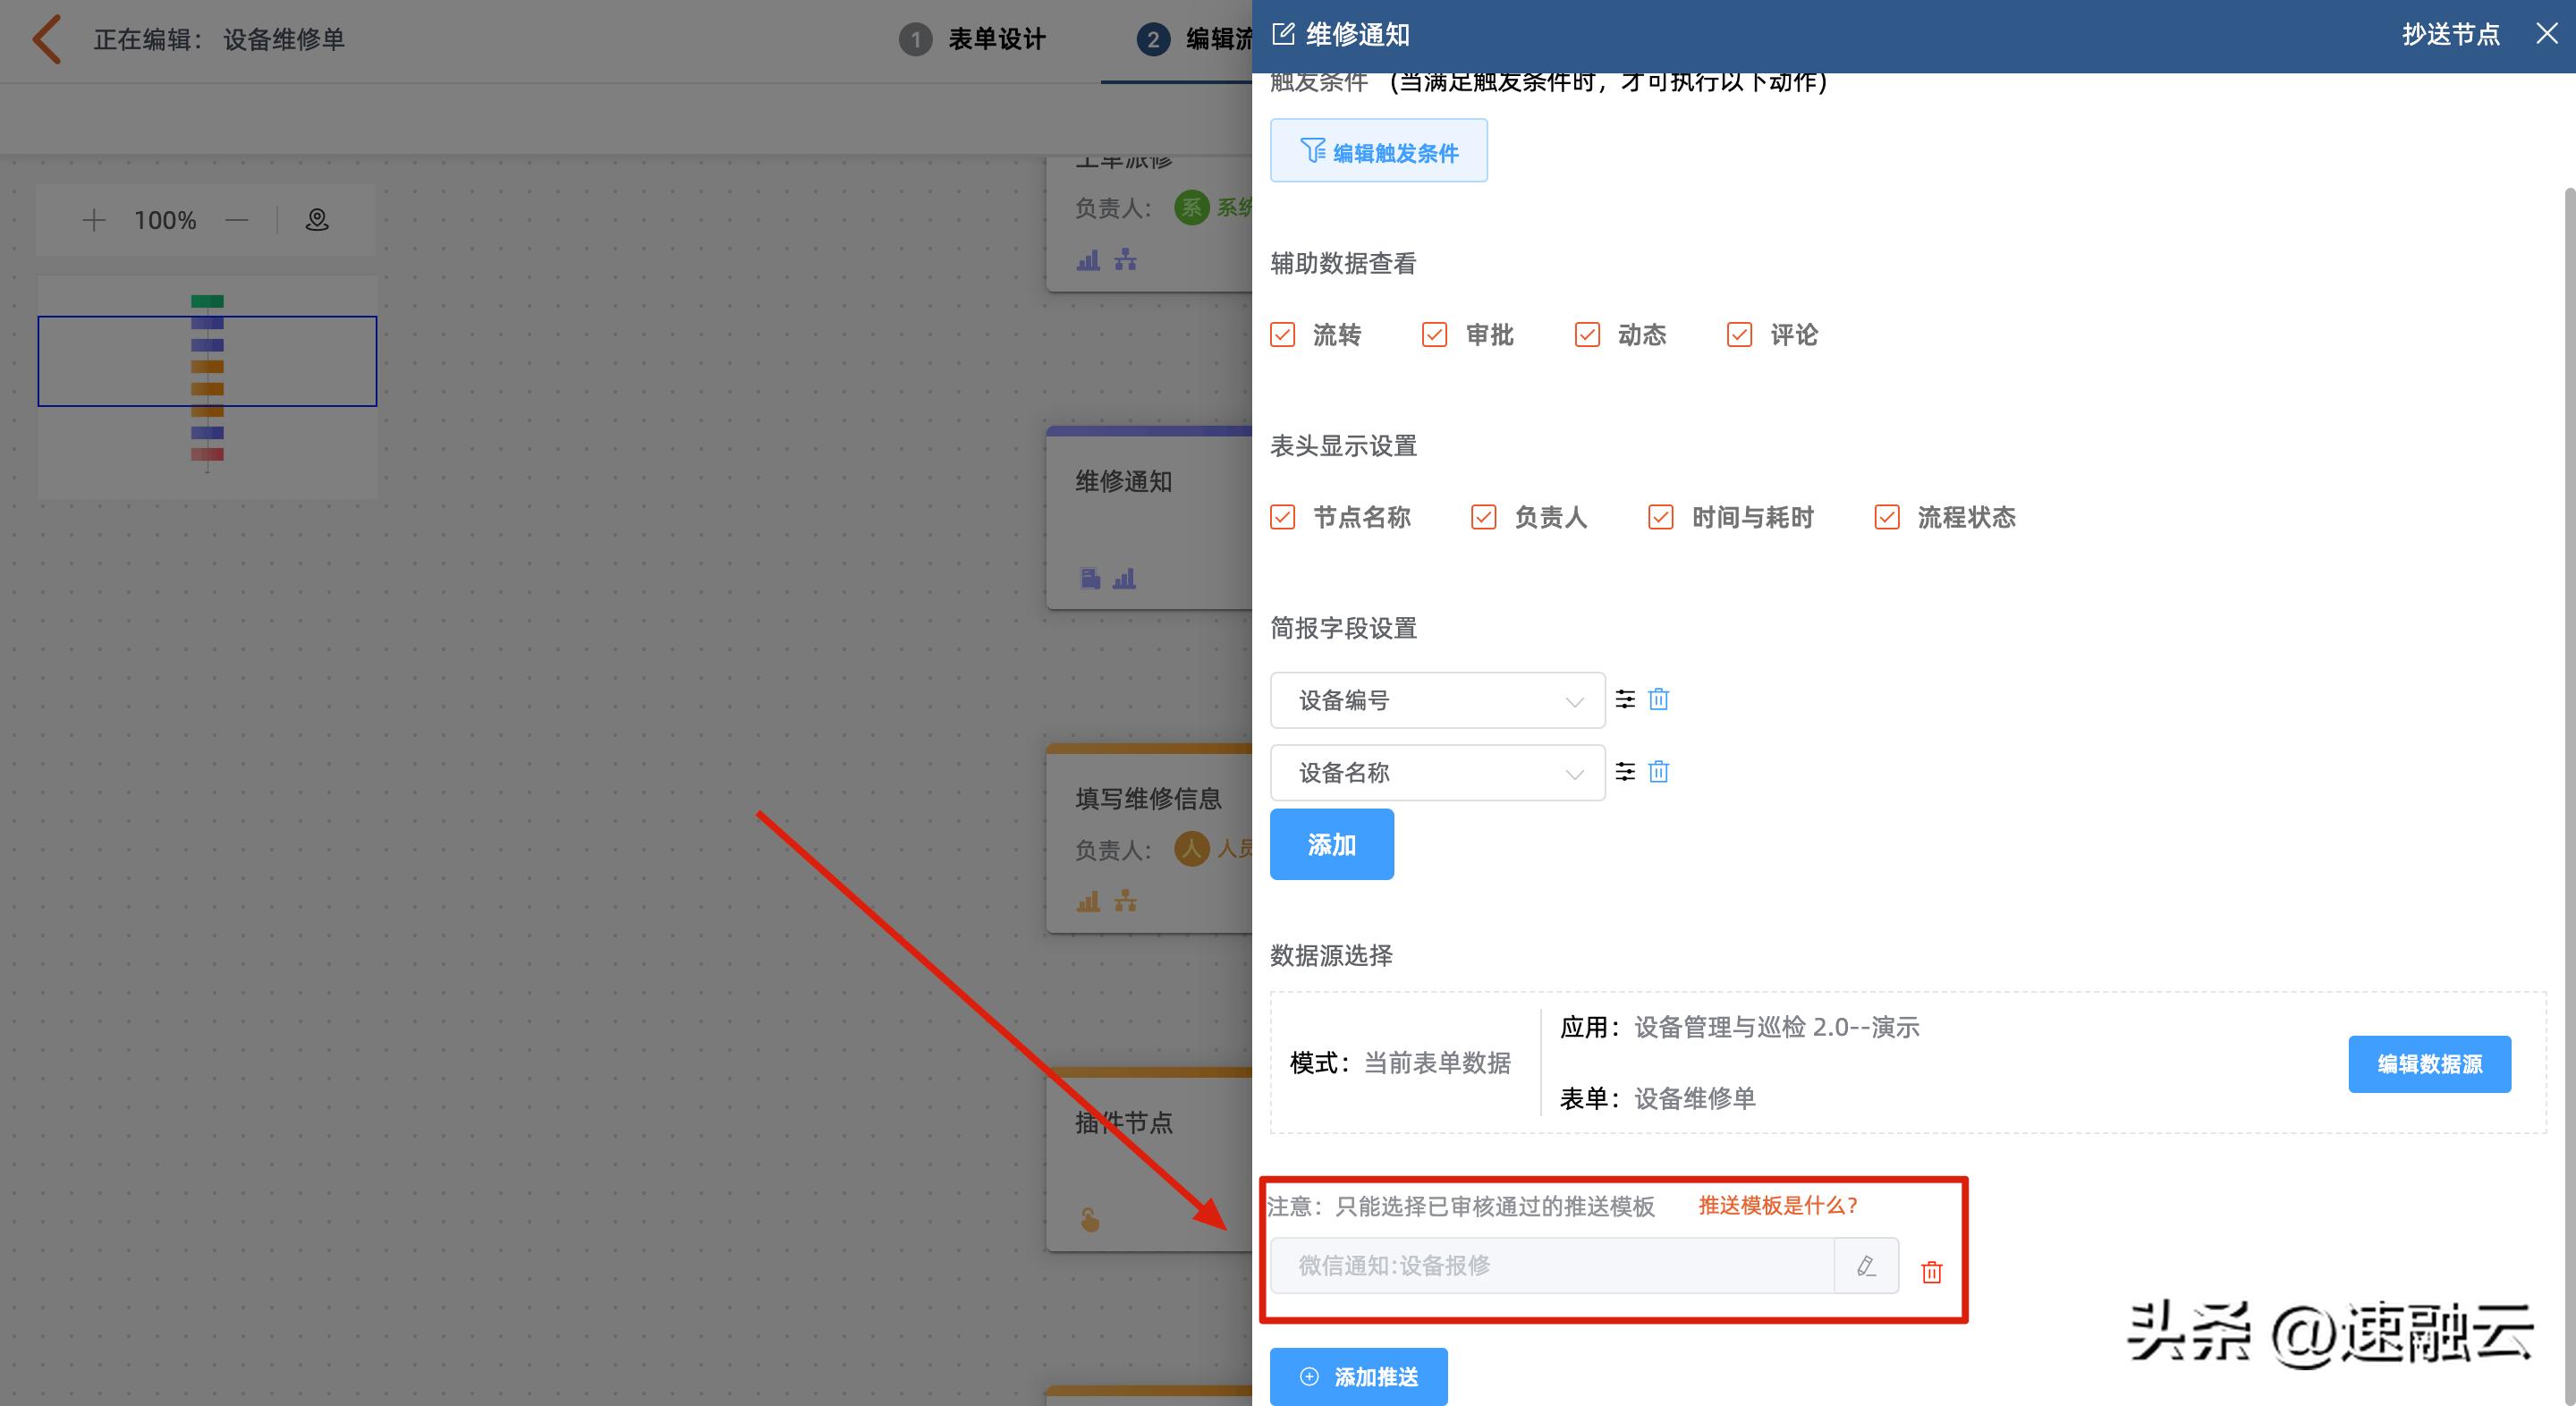Click the locate/position icon beside zoom controls
Viewport: 2576px width, 1406px height.
[316, 219]
